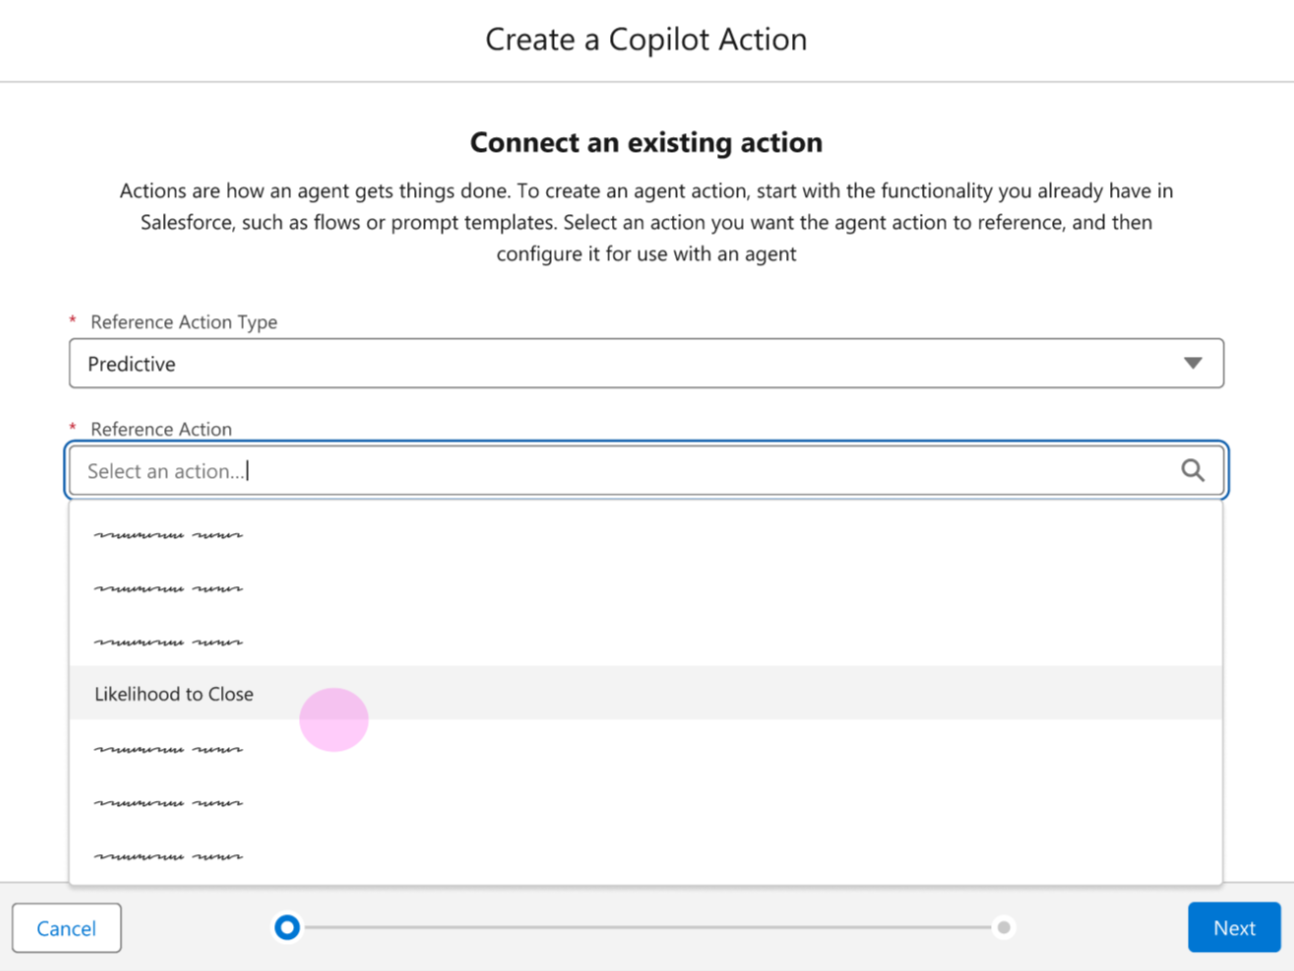
Task: Click the 'Connect an existing action' heading
Action: click(x=646, y=142)
